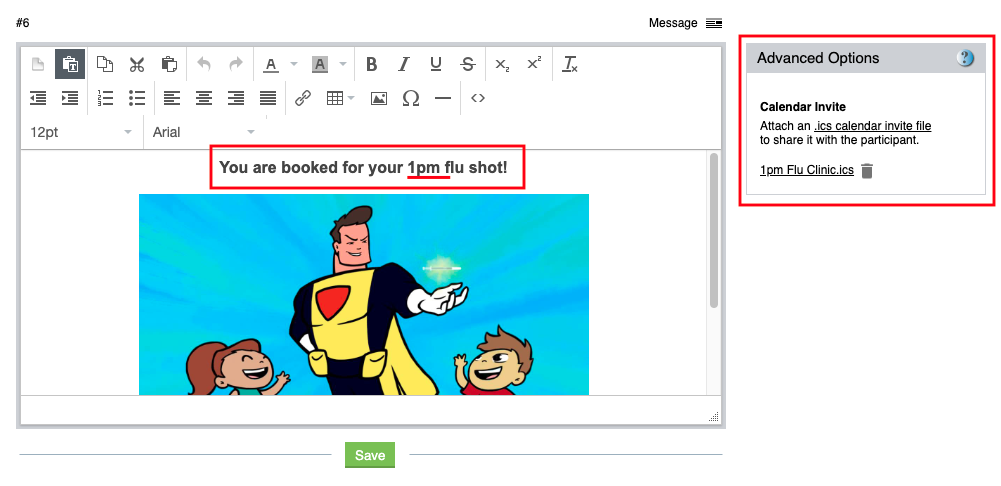The width and height of the screenshot is (1001, 486).
Task: Click the 'Advanced Options' panel header
Action: pyautogui.click(x=866, y=58)
